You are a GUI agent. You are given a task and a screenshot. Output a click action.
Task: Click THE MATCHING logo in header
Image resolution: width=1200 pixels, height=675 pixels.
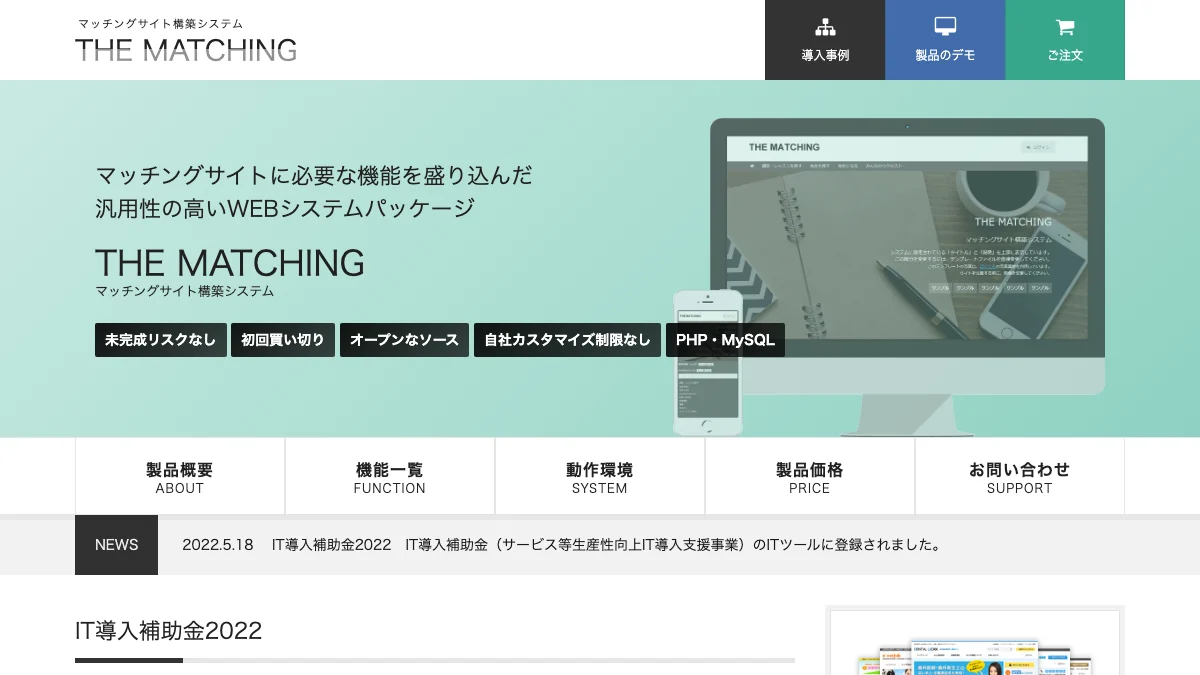[x=186, y=50]
